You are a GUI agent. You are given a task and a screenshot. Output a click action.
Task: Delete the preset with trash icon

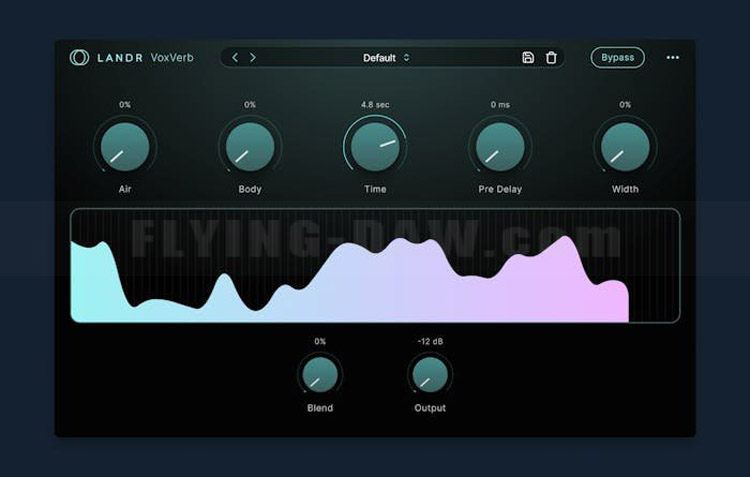(x=551, y=57)
